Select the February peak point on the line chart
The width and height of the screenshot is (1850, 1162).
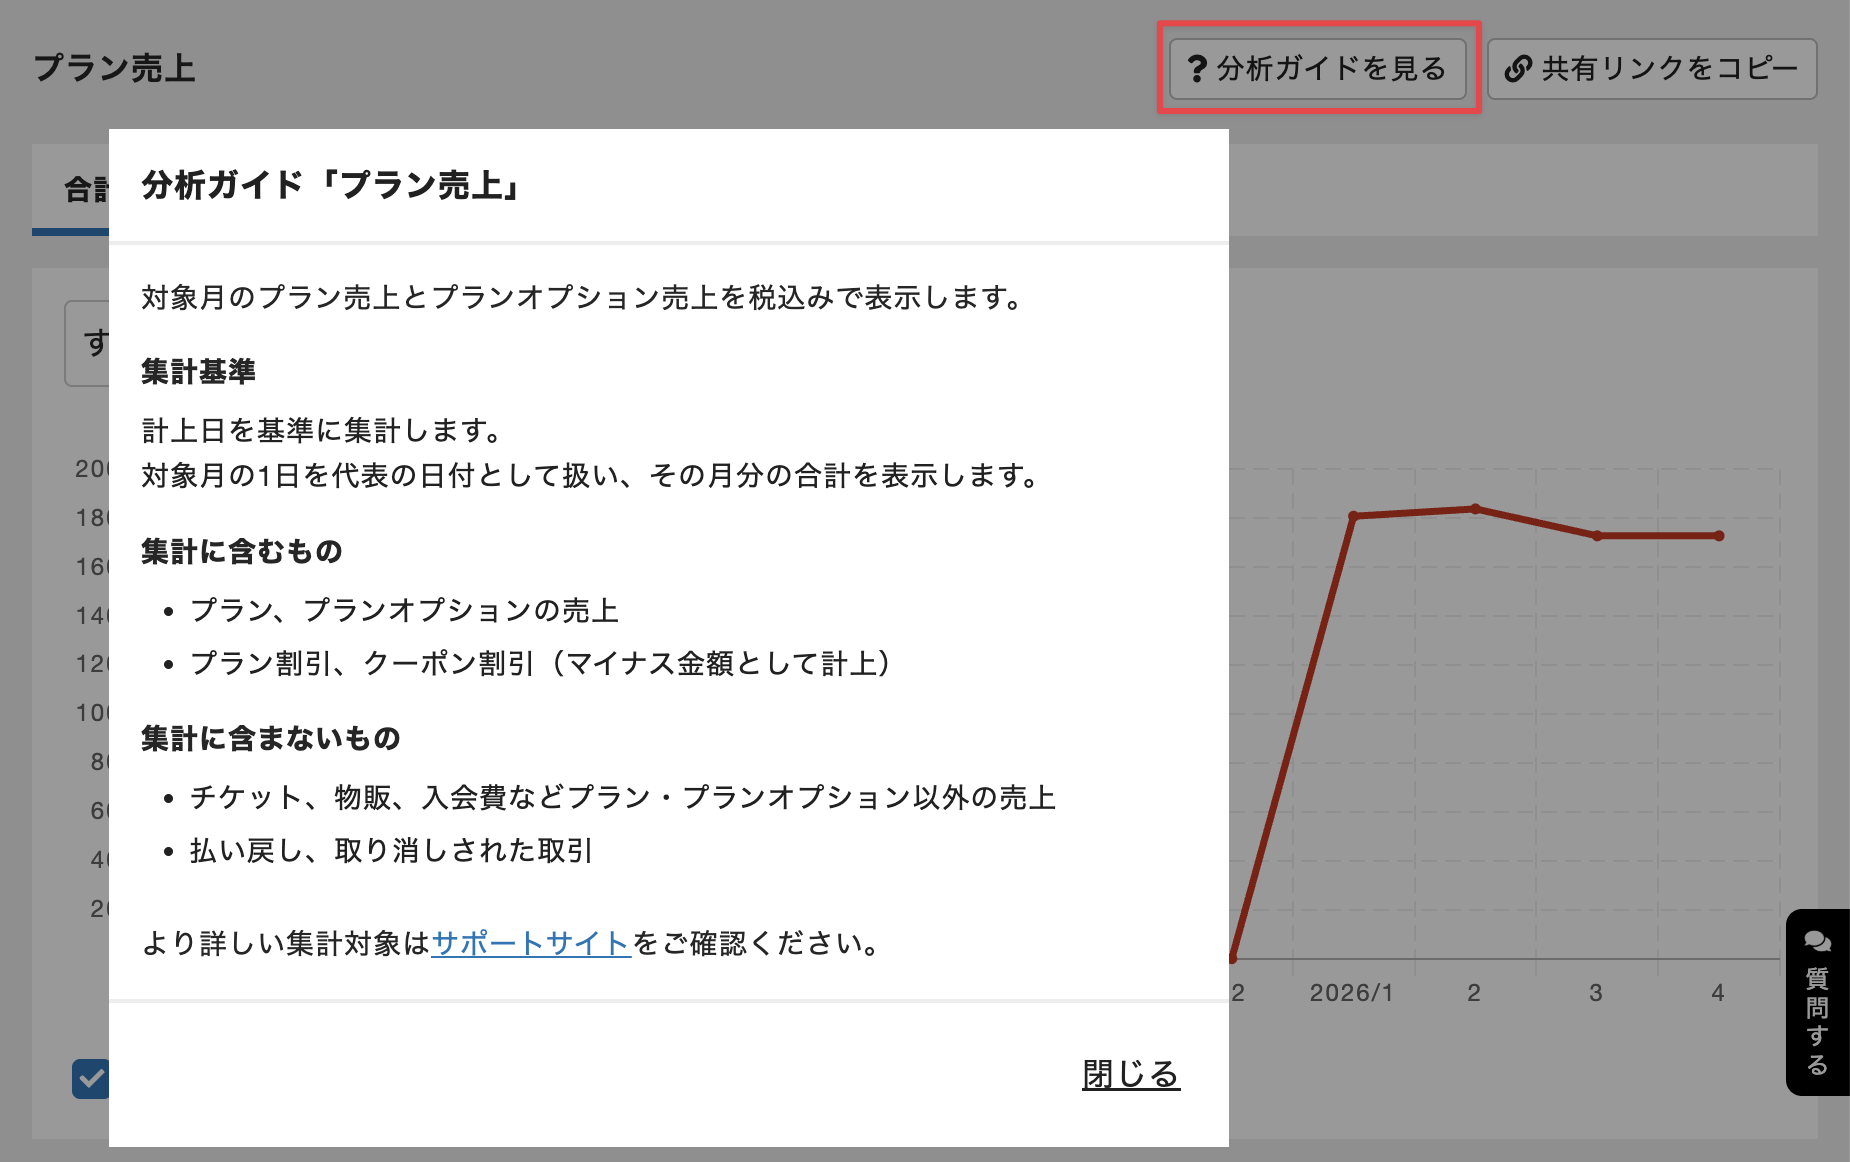point(1474,507)
